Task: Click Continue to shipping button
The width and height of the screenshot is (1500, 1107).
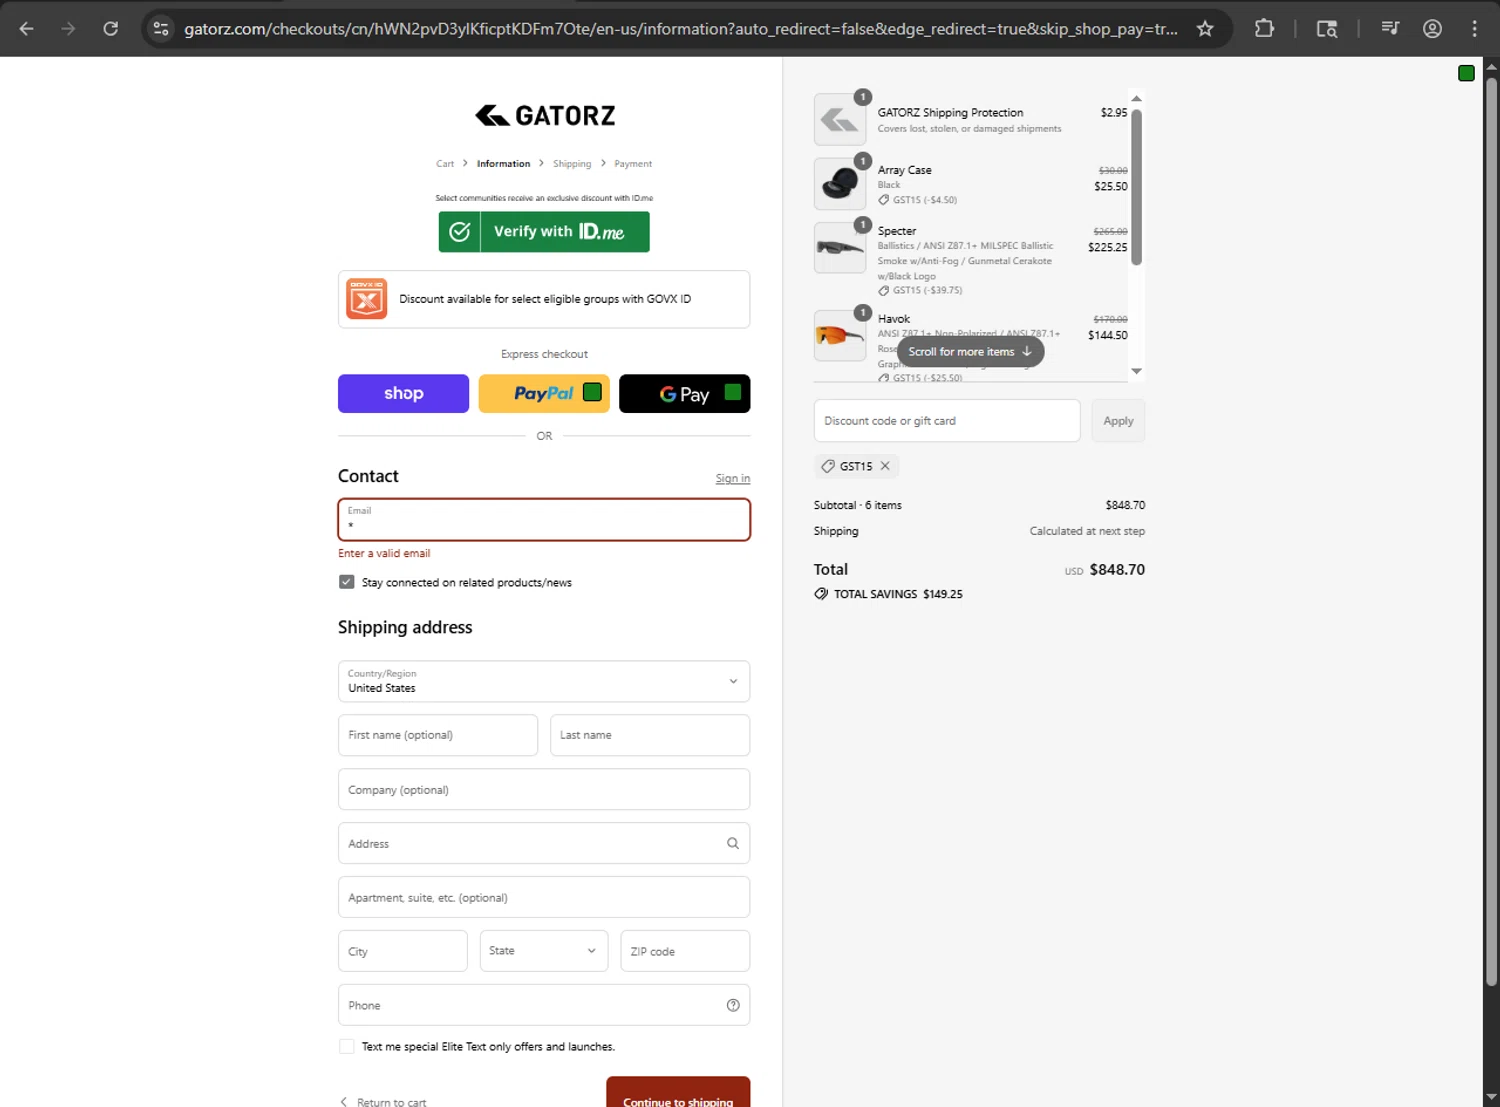Action: click(678, 1092)
